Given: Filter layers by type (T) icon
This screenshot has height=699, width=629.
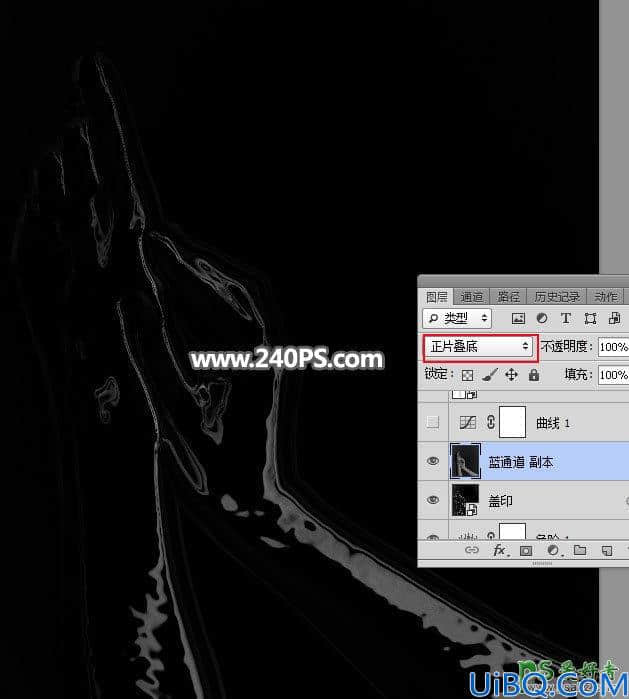Looking at the screenshot, I should [566, 318].
